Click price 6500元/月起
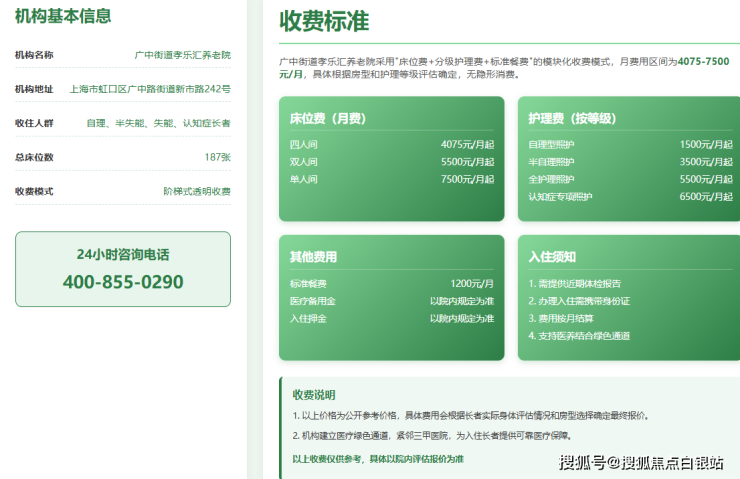 706,197
